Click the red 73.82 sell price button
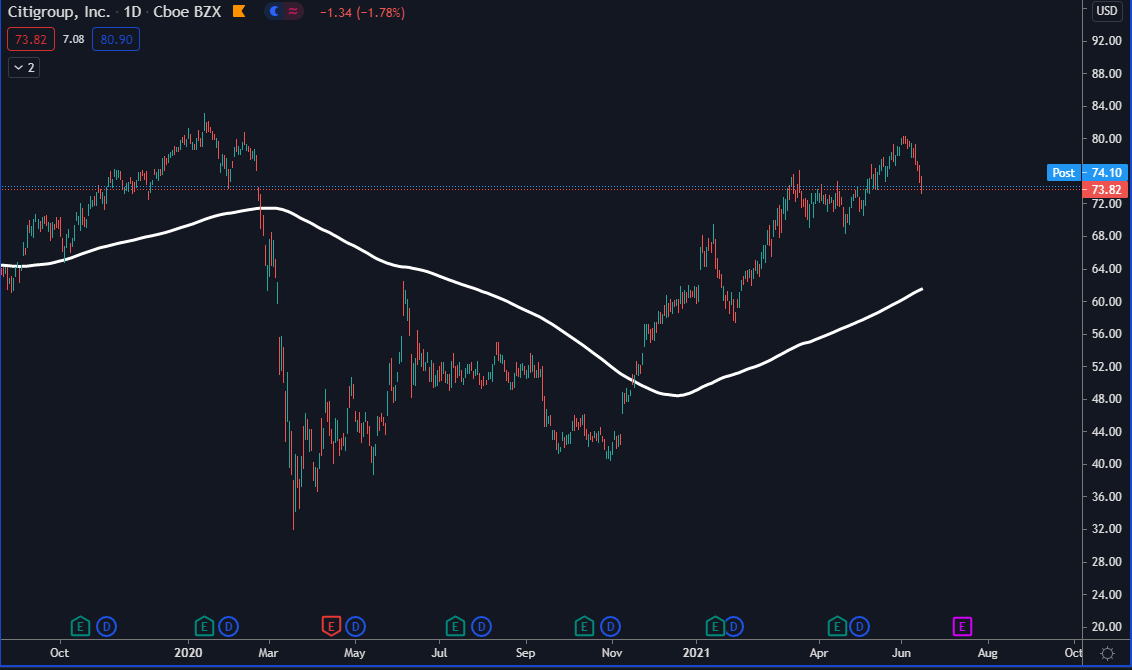The height and width of the screenshot is (670, 1132). click(x=31, y=39)
